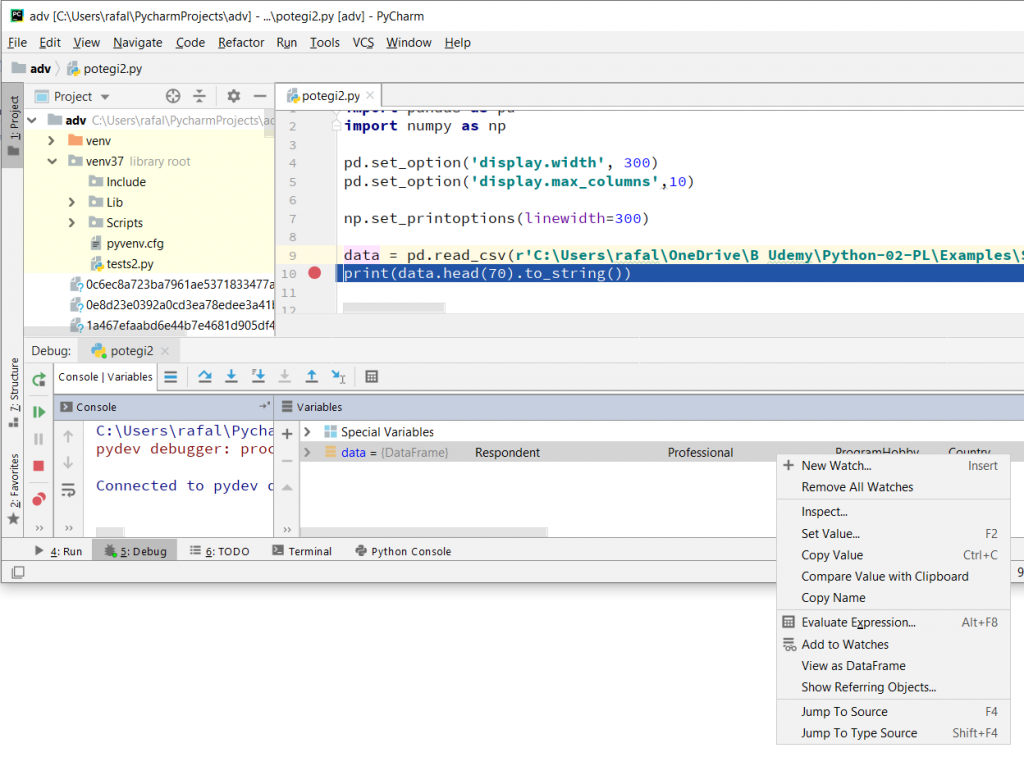The image size is (1024, 757).
Task: Hide the Project panel with minus icon
Action: click(260, 97)
